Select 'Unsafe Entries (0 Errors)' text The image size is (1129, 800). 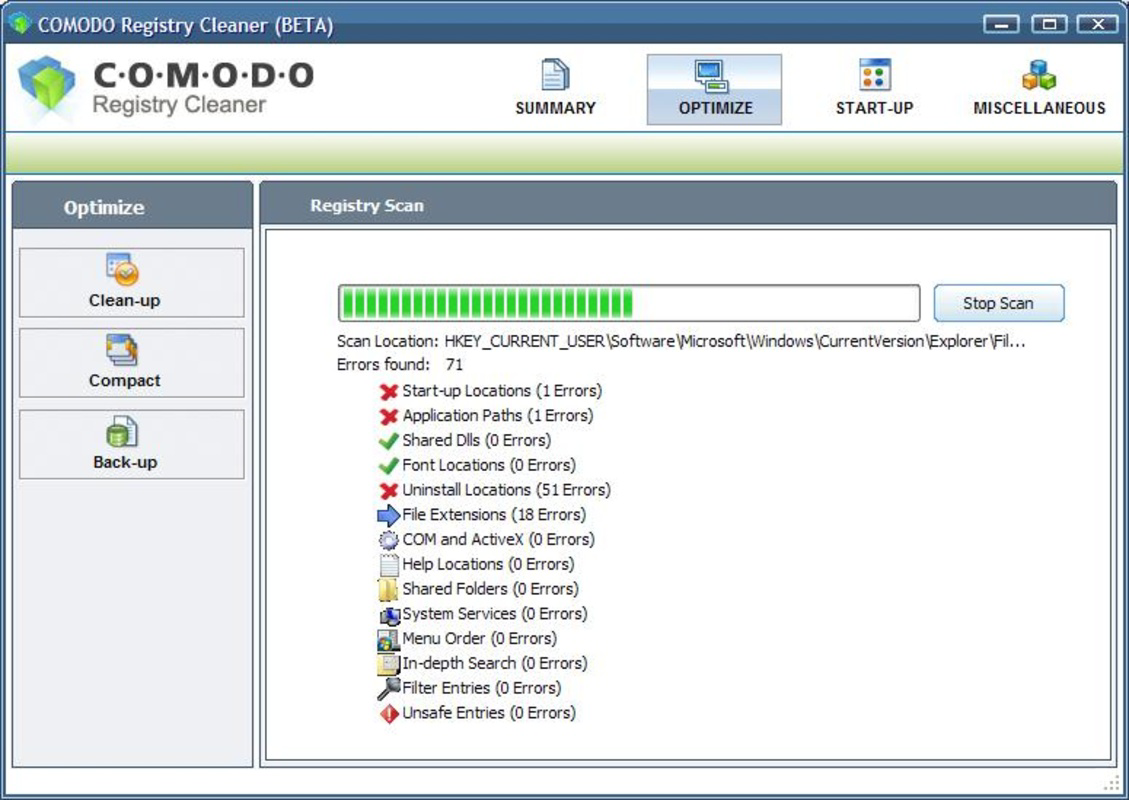489,713
